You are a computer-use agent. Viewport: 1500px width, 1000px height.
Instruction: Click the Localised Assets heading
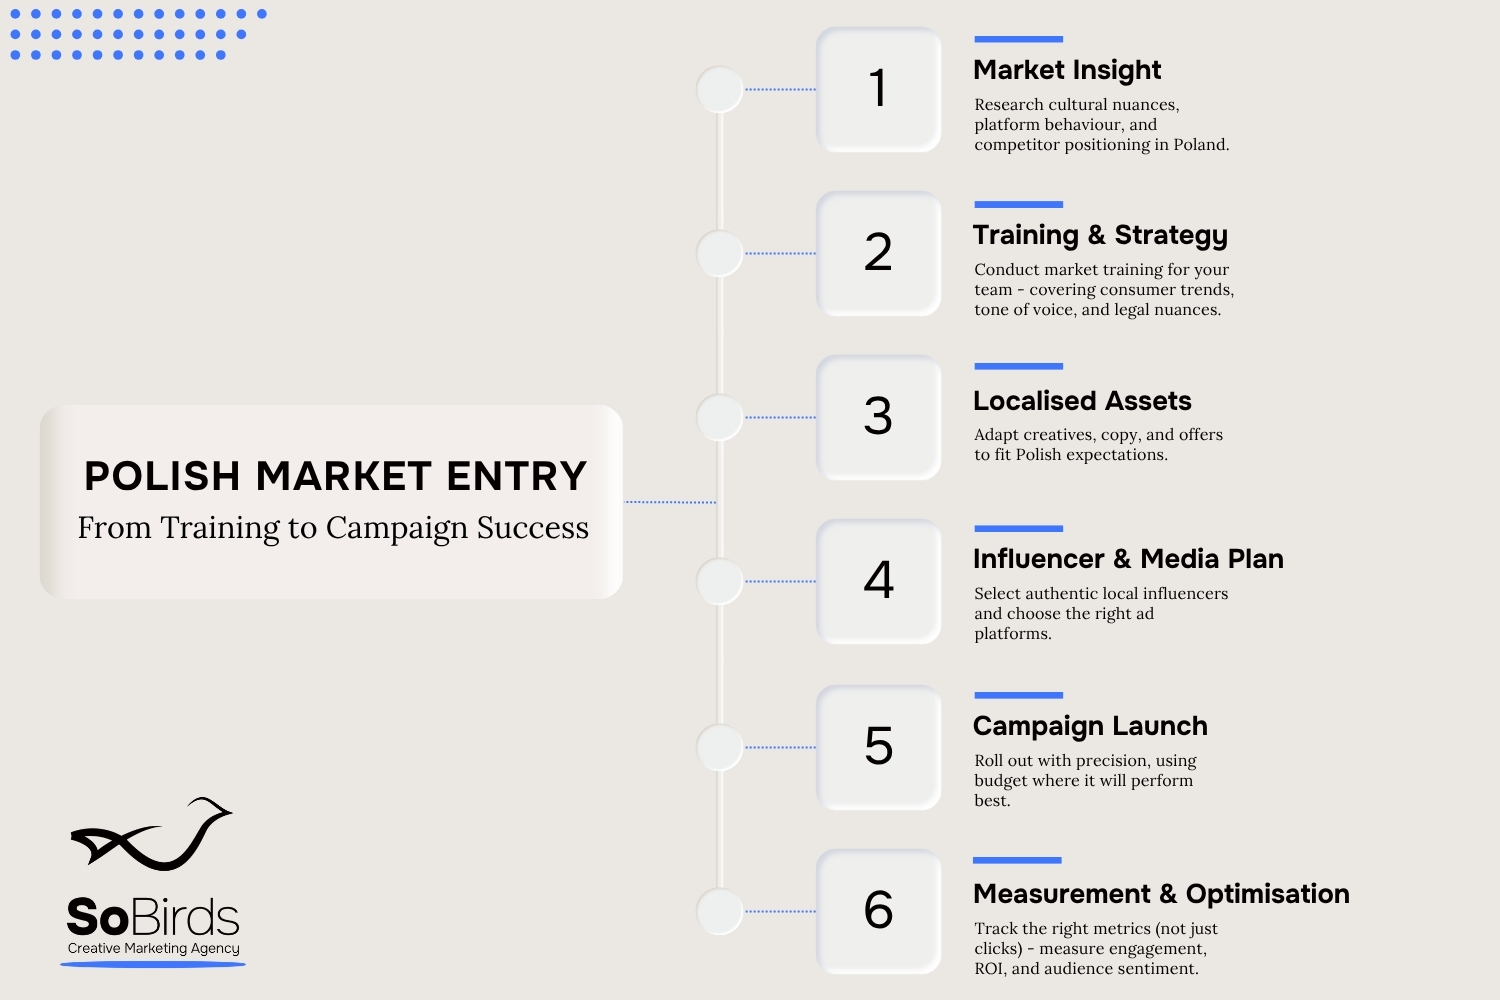point(1082,401)
